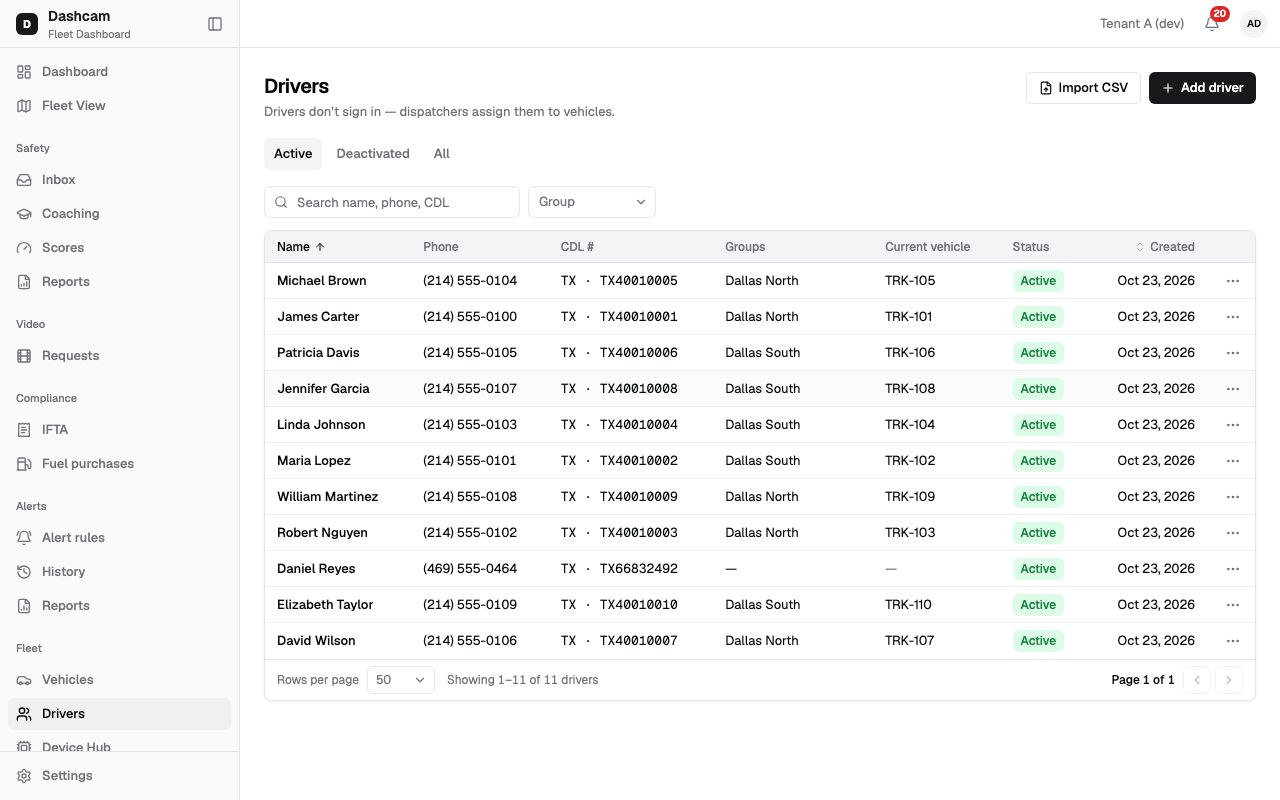The width and height of the screenshot is (1280, 800).
Task: Open the AD user avatar menu
Action: [1253, 24]
